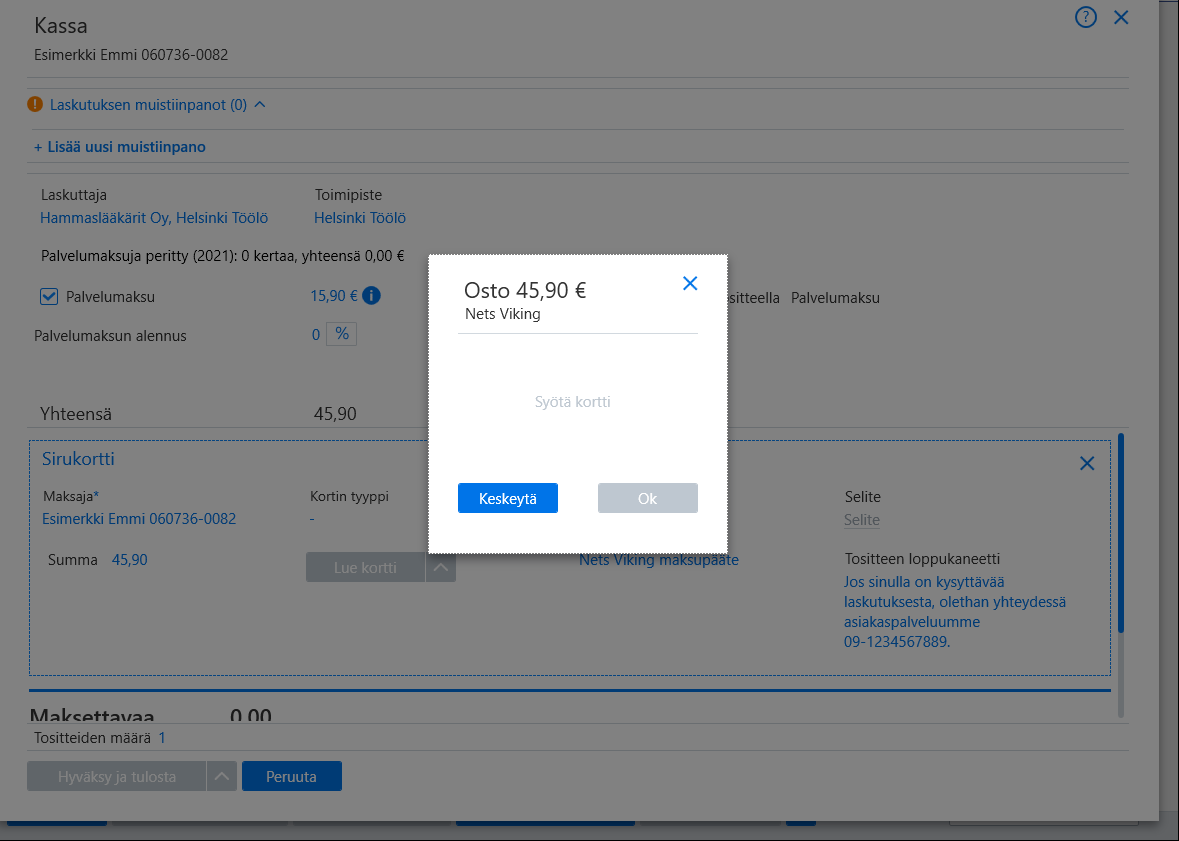Click Keskeytä in the payment dialog
Viewport: 1179px width, 841px height.
tap(508, 498)
